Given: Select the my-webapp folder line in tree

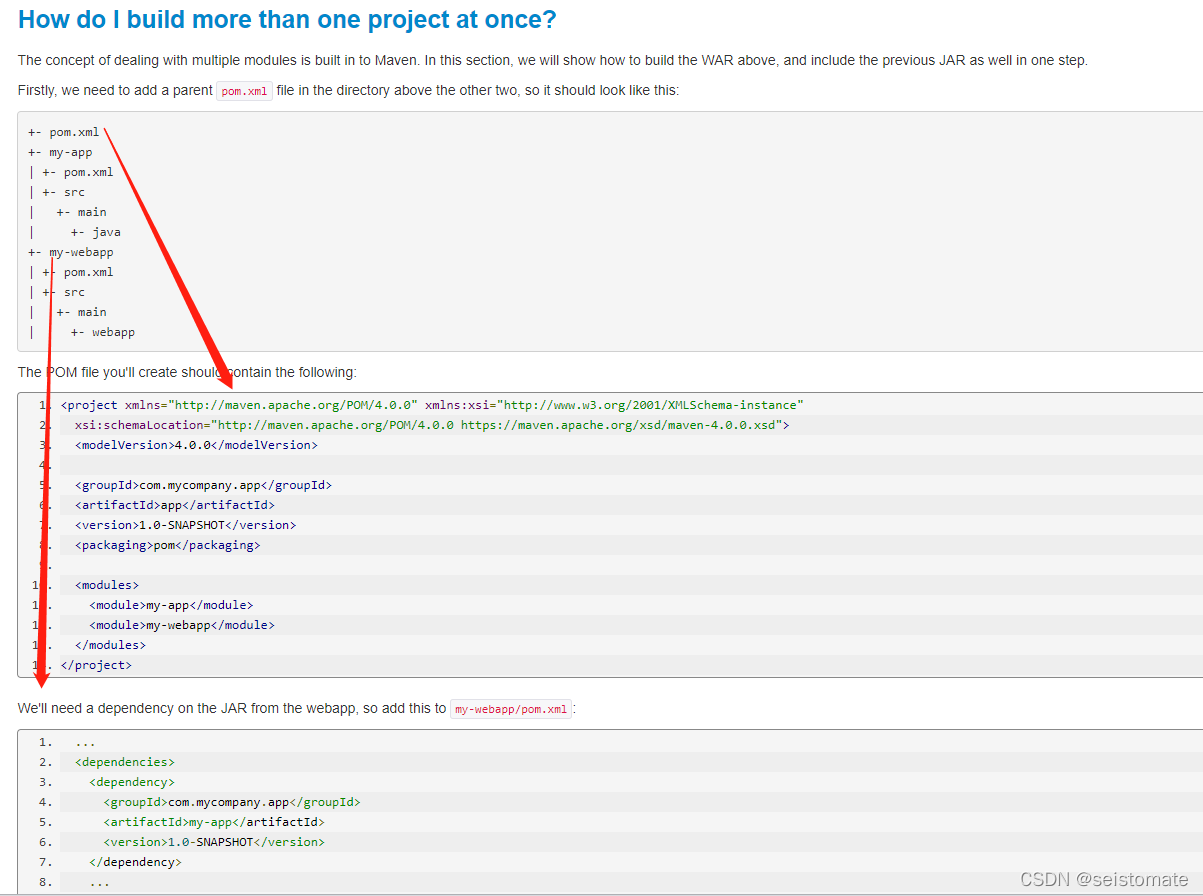Looking at the screenshot, I should [x=71, y=252].
